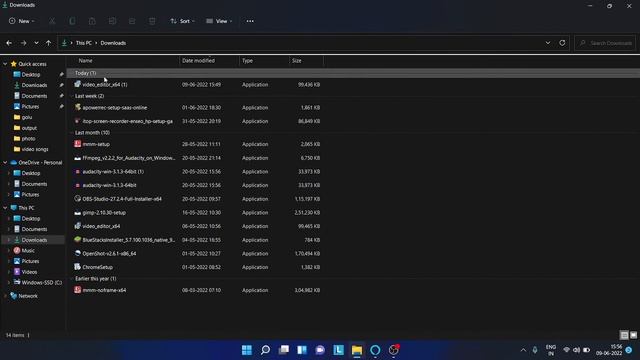The width and height of the screenshot is (640, 360).
Task: Switch to large thumbnails view icon
Action: tap(633, 336)
